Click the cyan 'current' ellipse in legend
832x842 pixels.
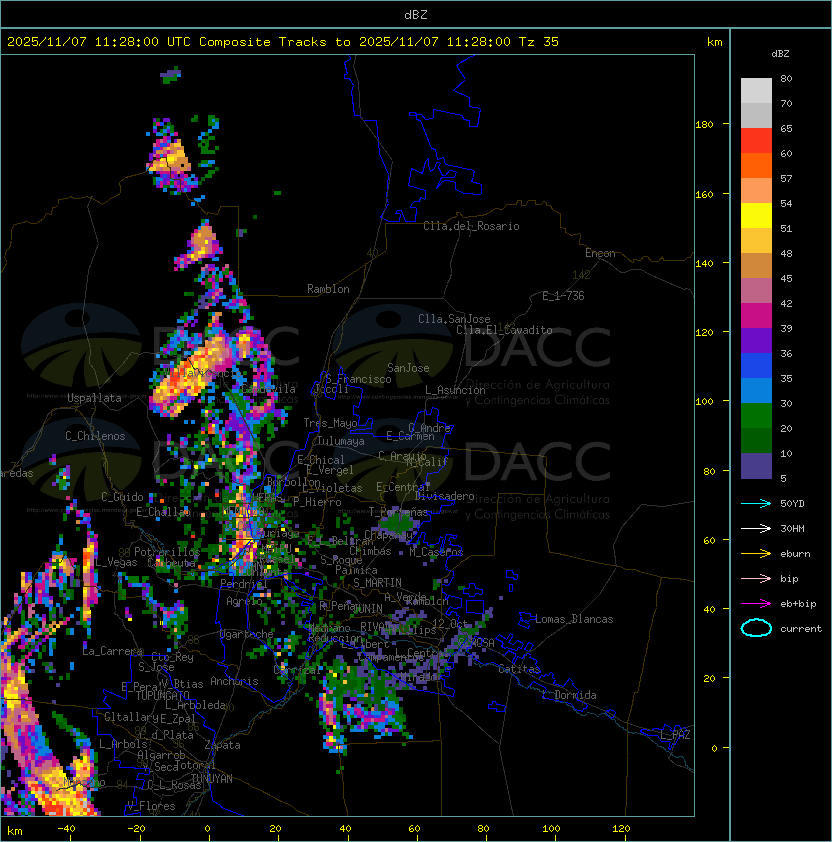coord(756,628)
